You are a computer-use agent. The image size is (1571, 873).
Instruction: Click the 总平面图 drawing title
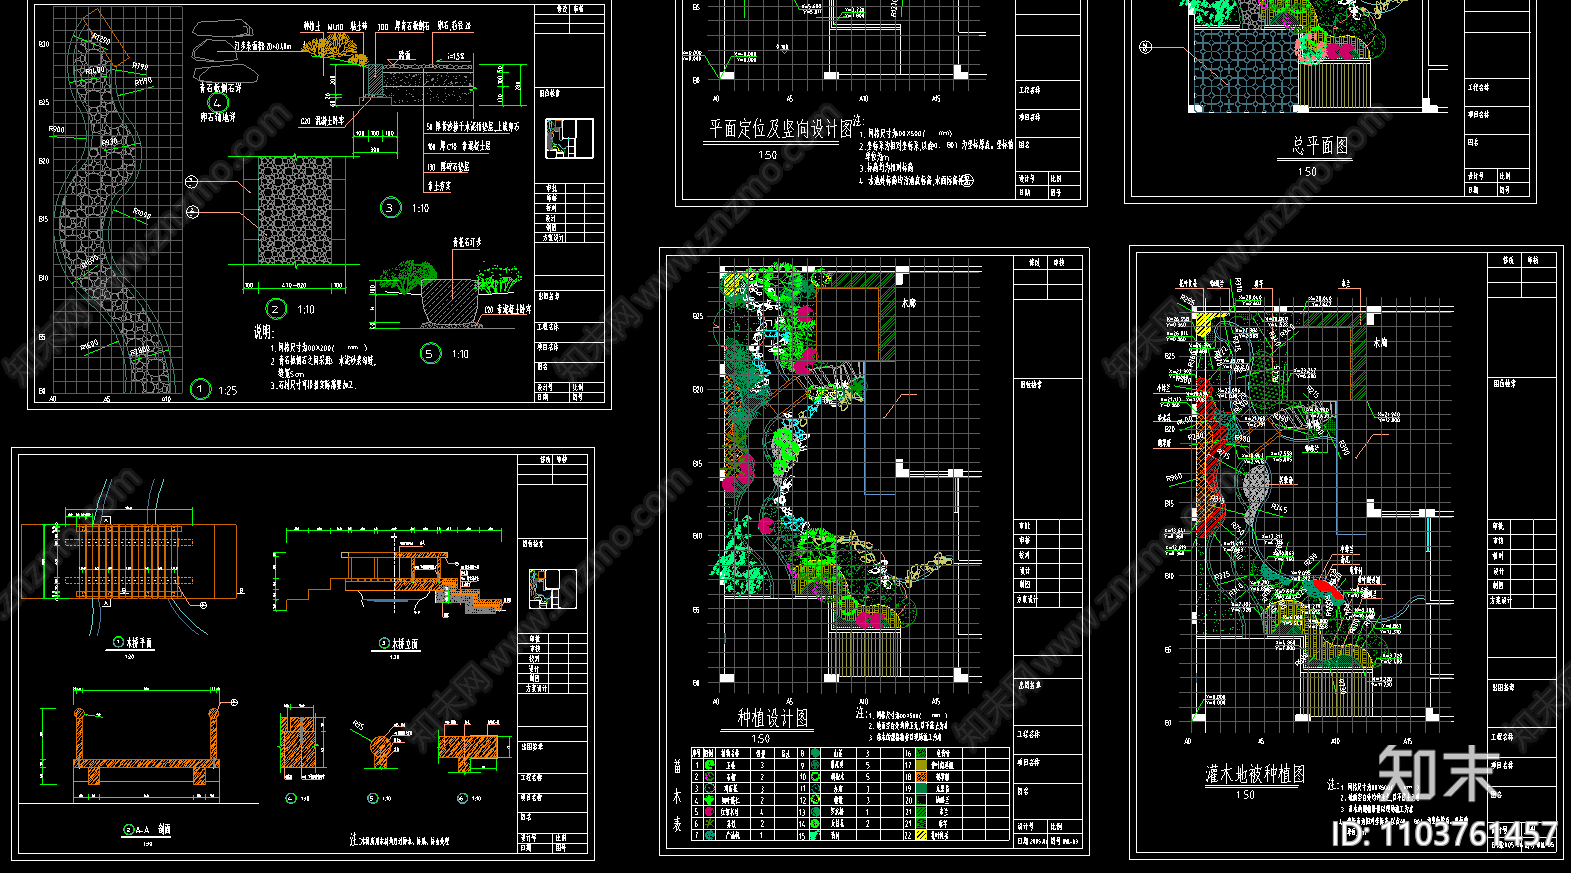[1320, 146]
